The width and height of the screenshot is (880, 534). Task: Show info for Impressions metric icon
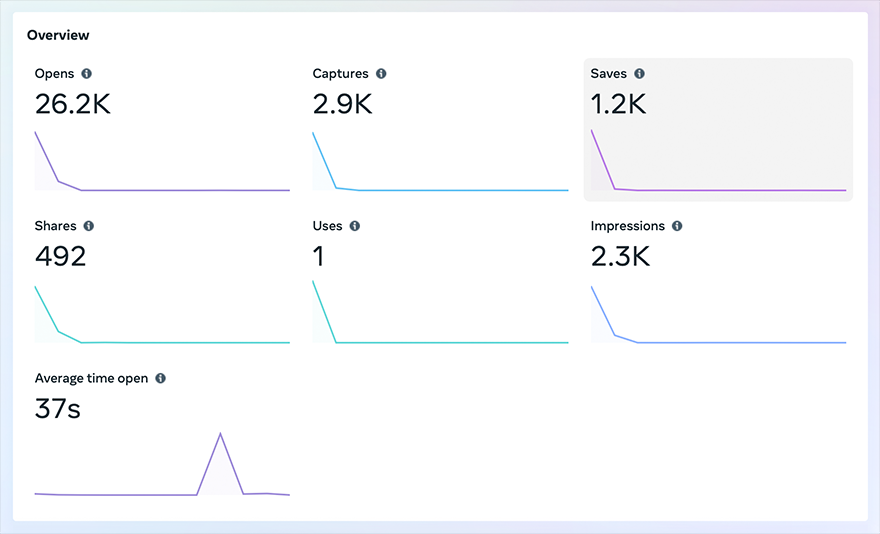[677, 226]
